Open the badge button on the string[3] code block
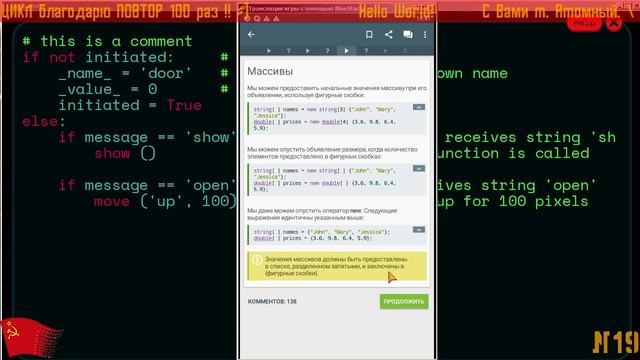 419,107
